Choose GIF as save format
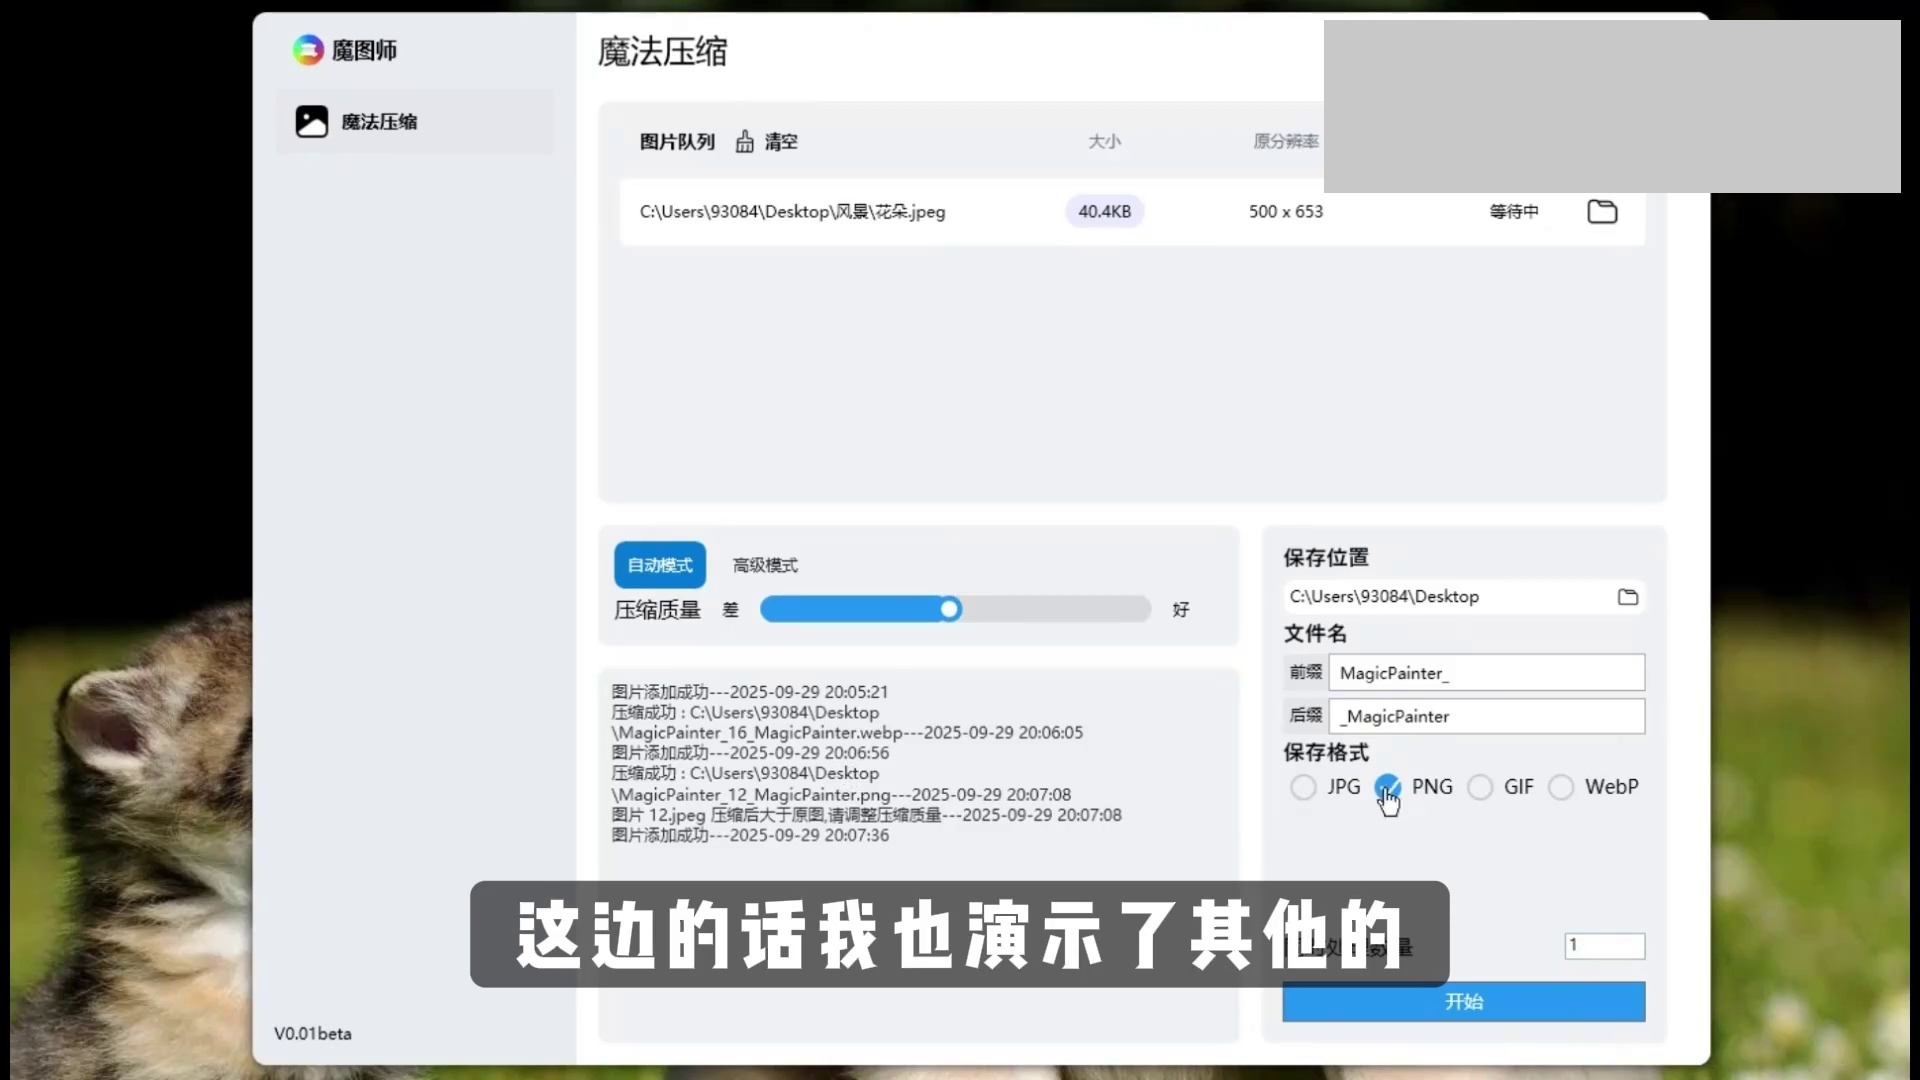 [x=1480, y=788]
